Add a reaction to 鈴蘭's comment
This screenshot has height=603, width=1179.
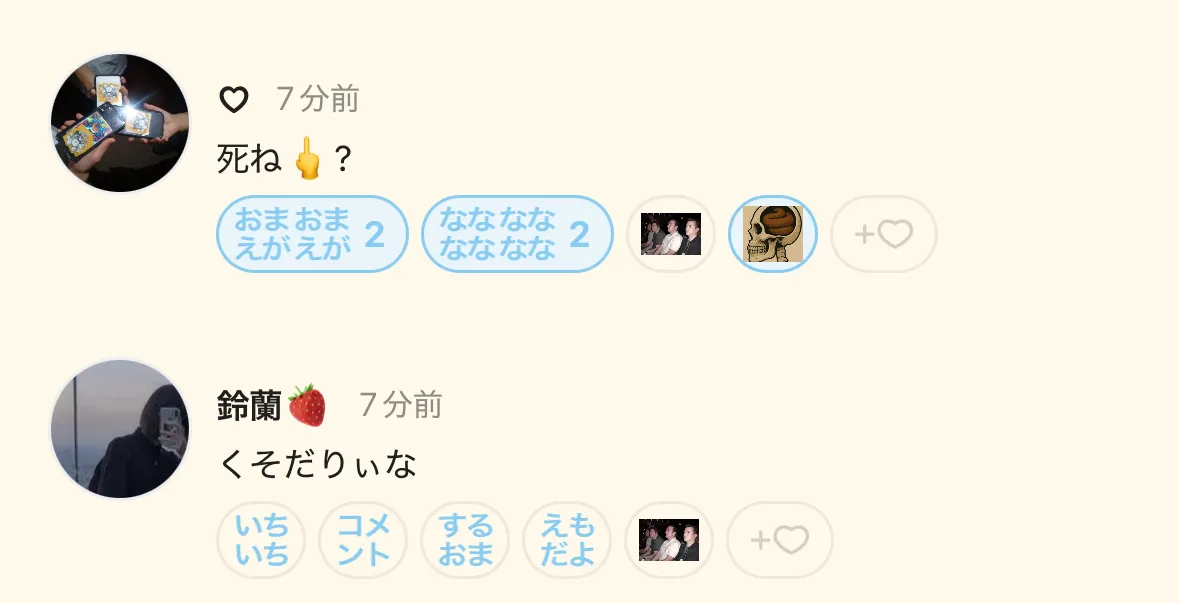tap(780, 540)
